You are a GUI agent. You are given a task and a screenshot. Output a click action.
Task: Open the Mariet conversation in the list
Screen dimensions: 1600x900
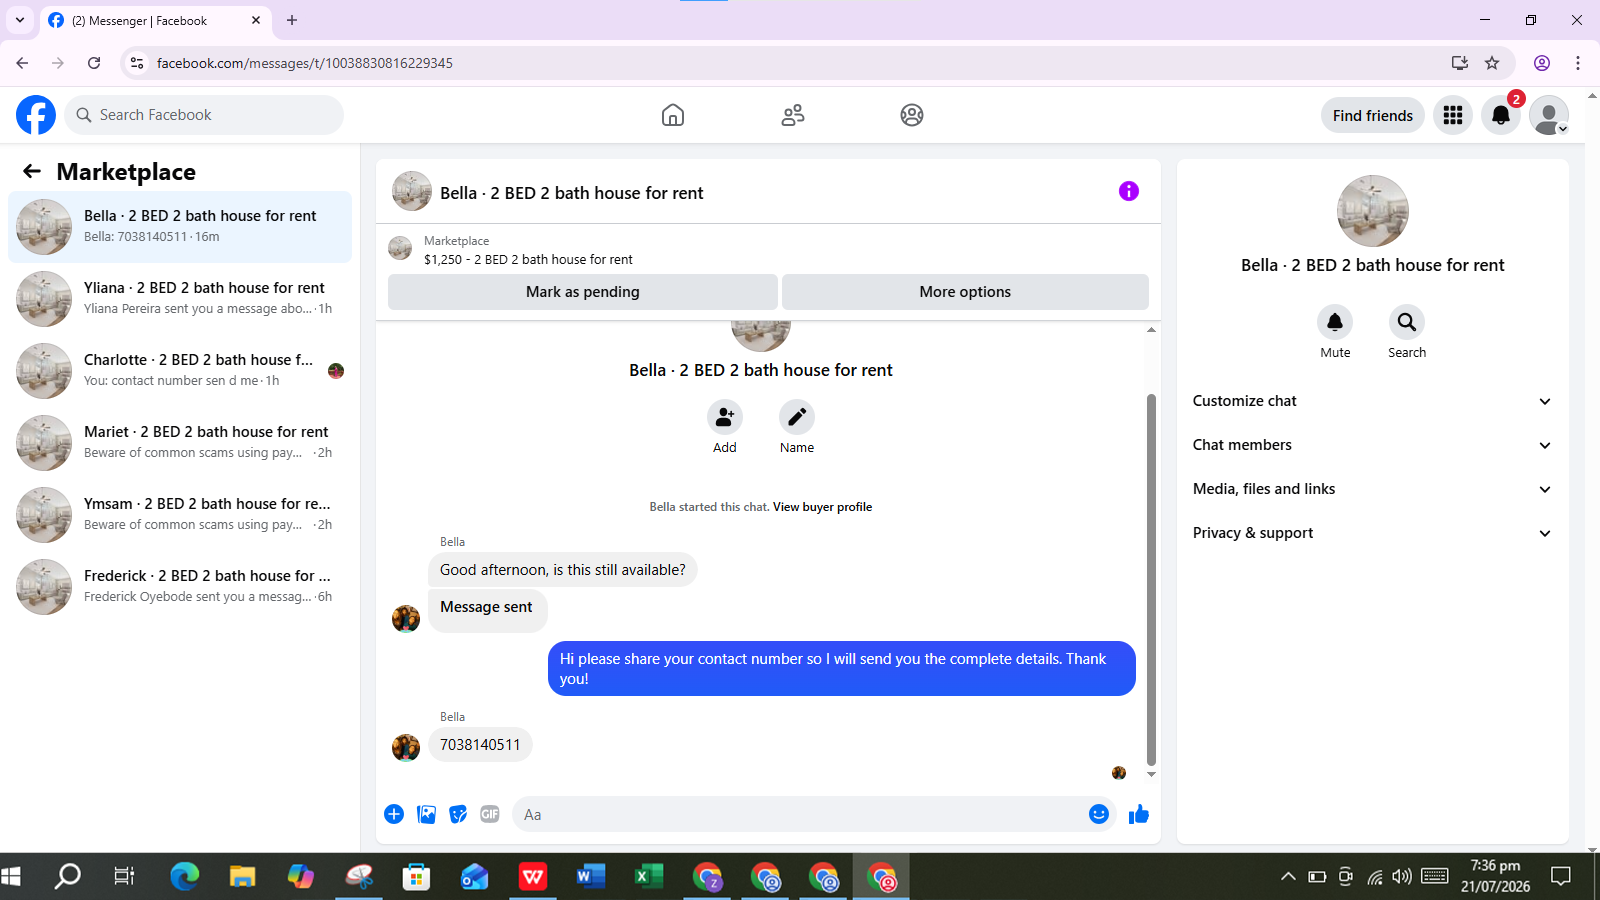[180, 443]
